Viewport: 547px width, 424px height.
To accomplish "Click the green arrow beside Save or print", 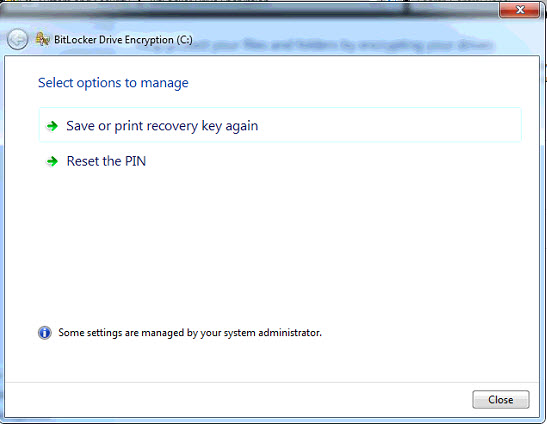I will point(52,126).
